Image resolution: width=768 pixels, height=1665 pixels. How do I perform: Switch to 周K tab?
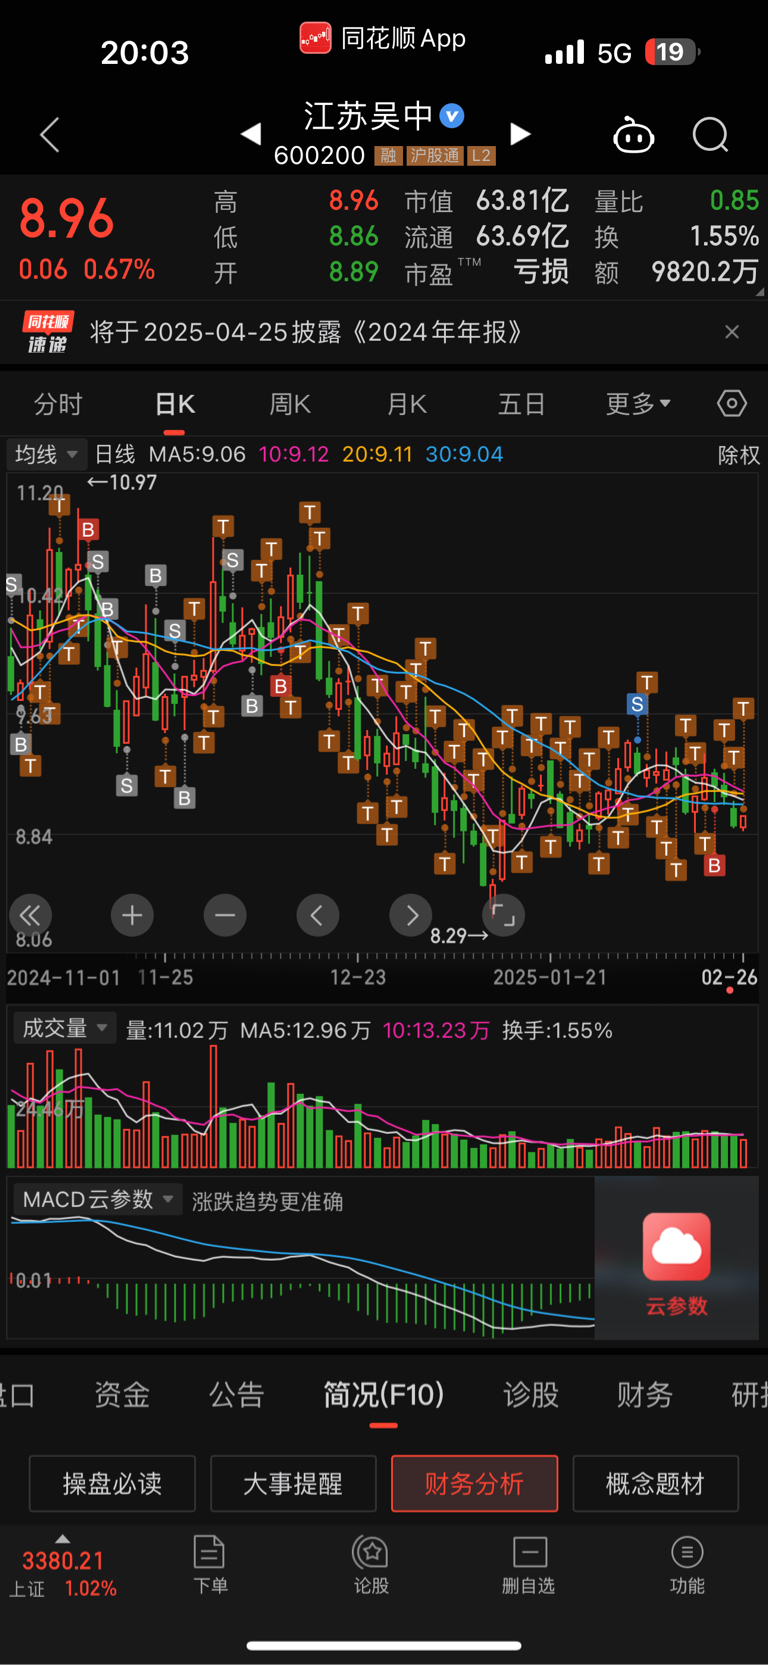(290, 404)
